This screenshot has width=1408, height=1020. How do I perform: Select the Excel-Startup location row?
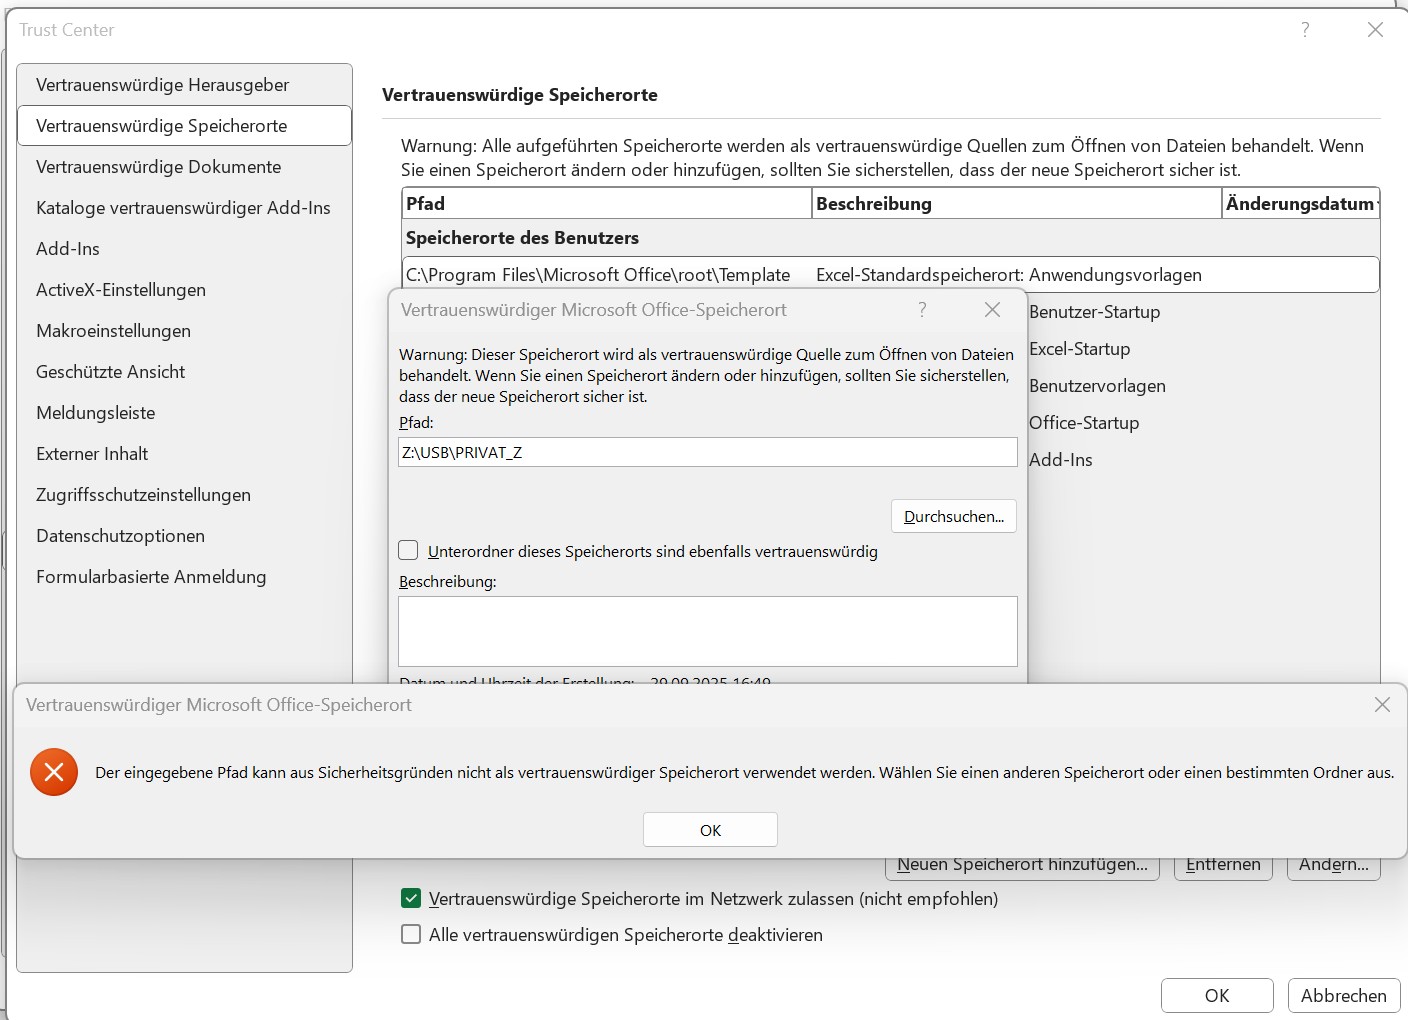pos(1204,349)
